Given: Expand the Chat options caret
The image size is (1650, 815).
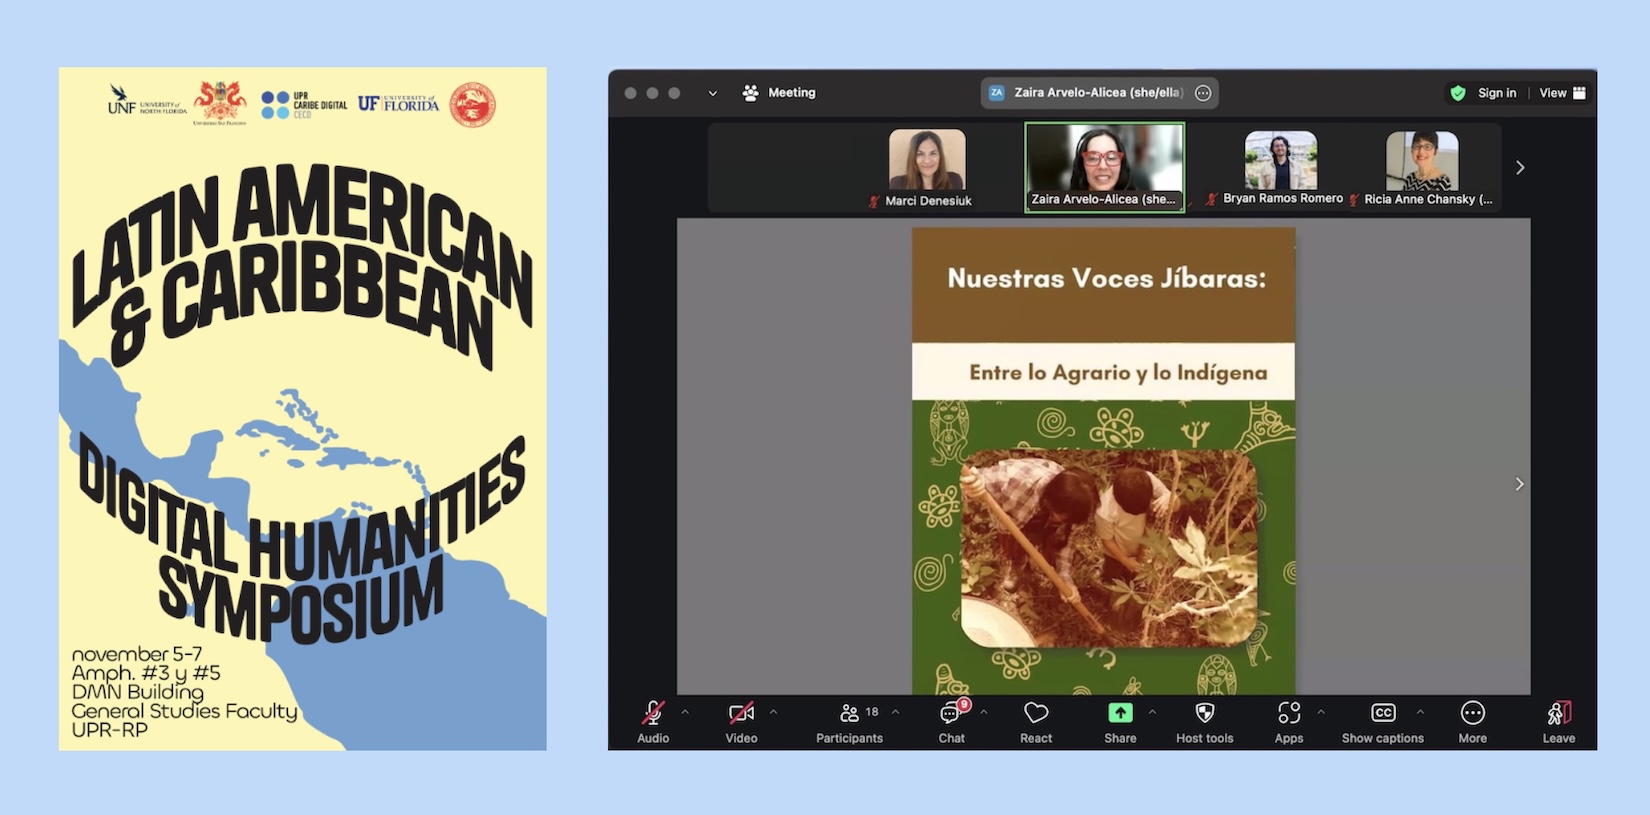Looking at the screenshot, I should click(984, 713).
